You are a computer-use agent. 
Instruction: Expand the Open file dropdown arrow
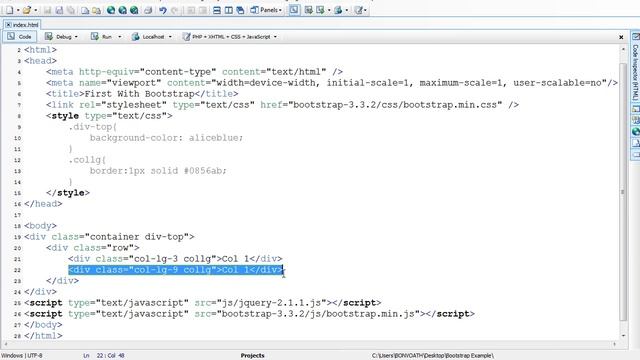[x=36, y=10]
